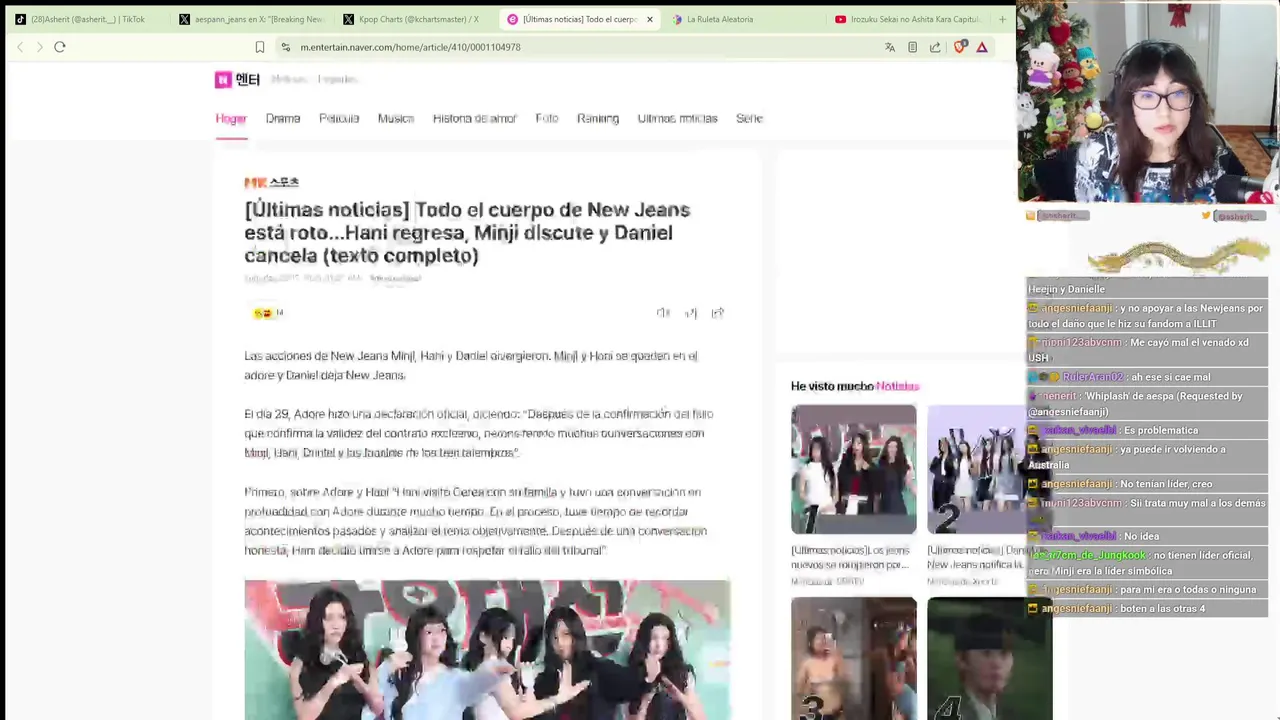The image size is (1280, 720).
Task: Click the MK Sports publisher logo
Action: pos(271,182)
